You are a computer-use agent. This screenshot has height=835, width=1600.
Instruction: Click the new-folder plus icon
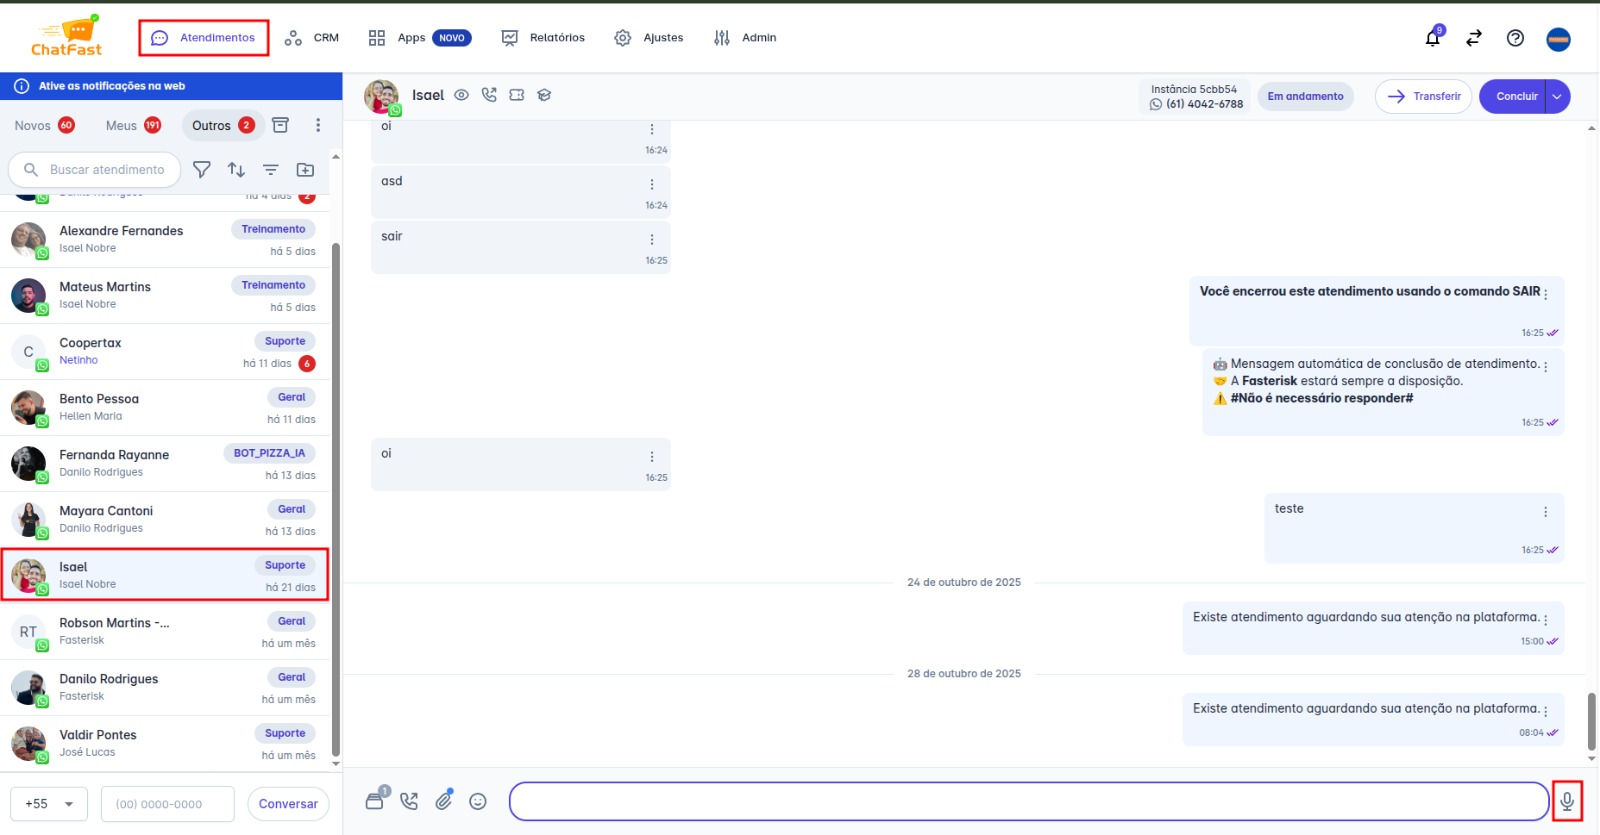tap(305, 170)
